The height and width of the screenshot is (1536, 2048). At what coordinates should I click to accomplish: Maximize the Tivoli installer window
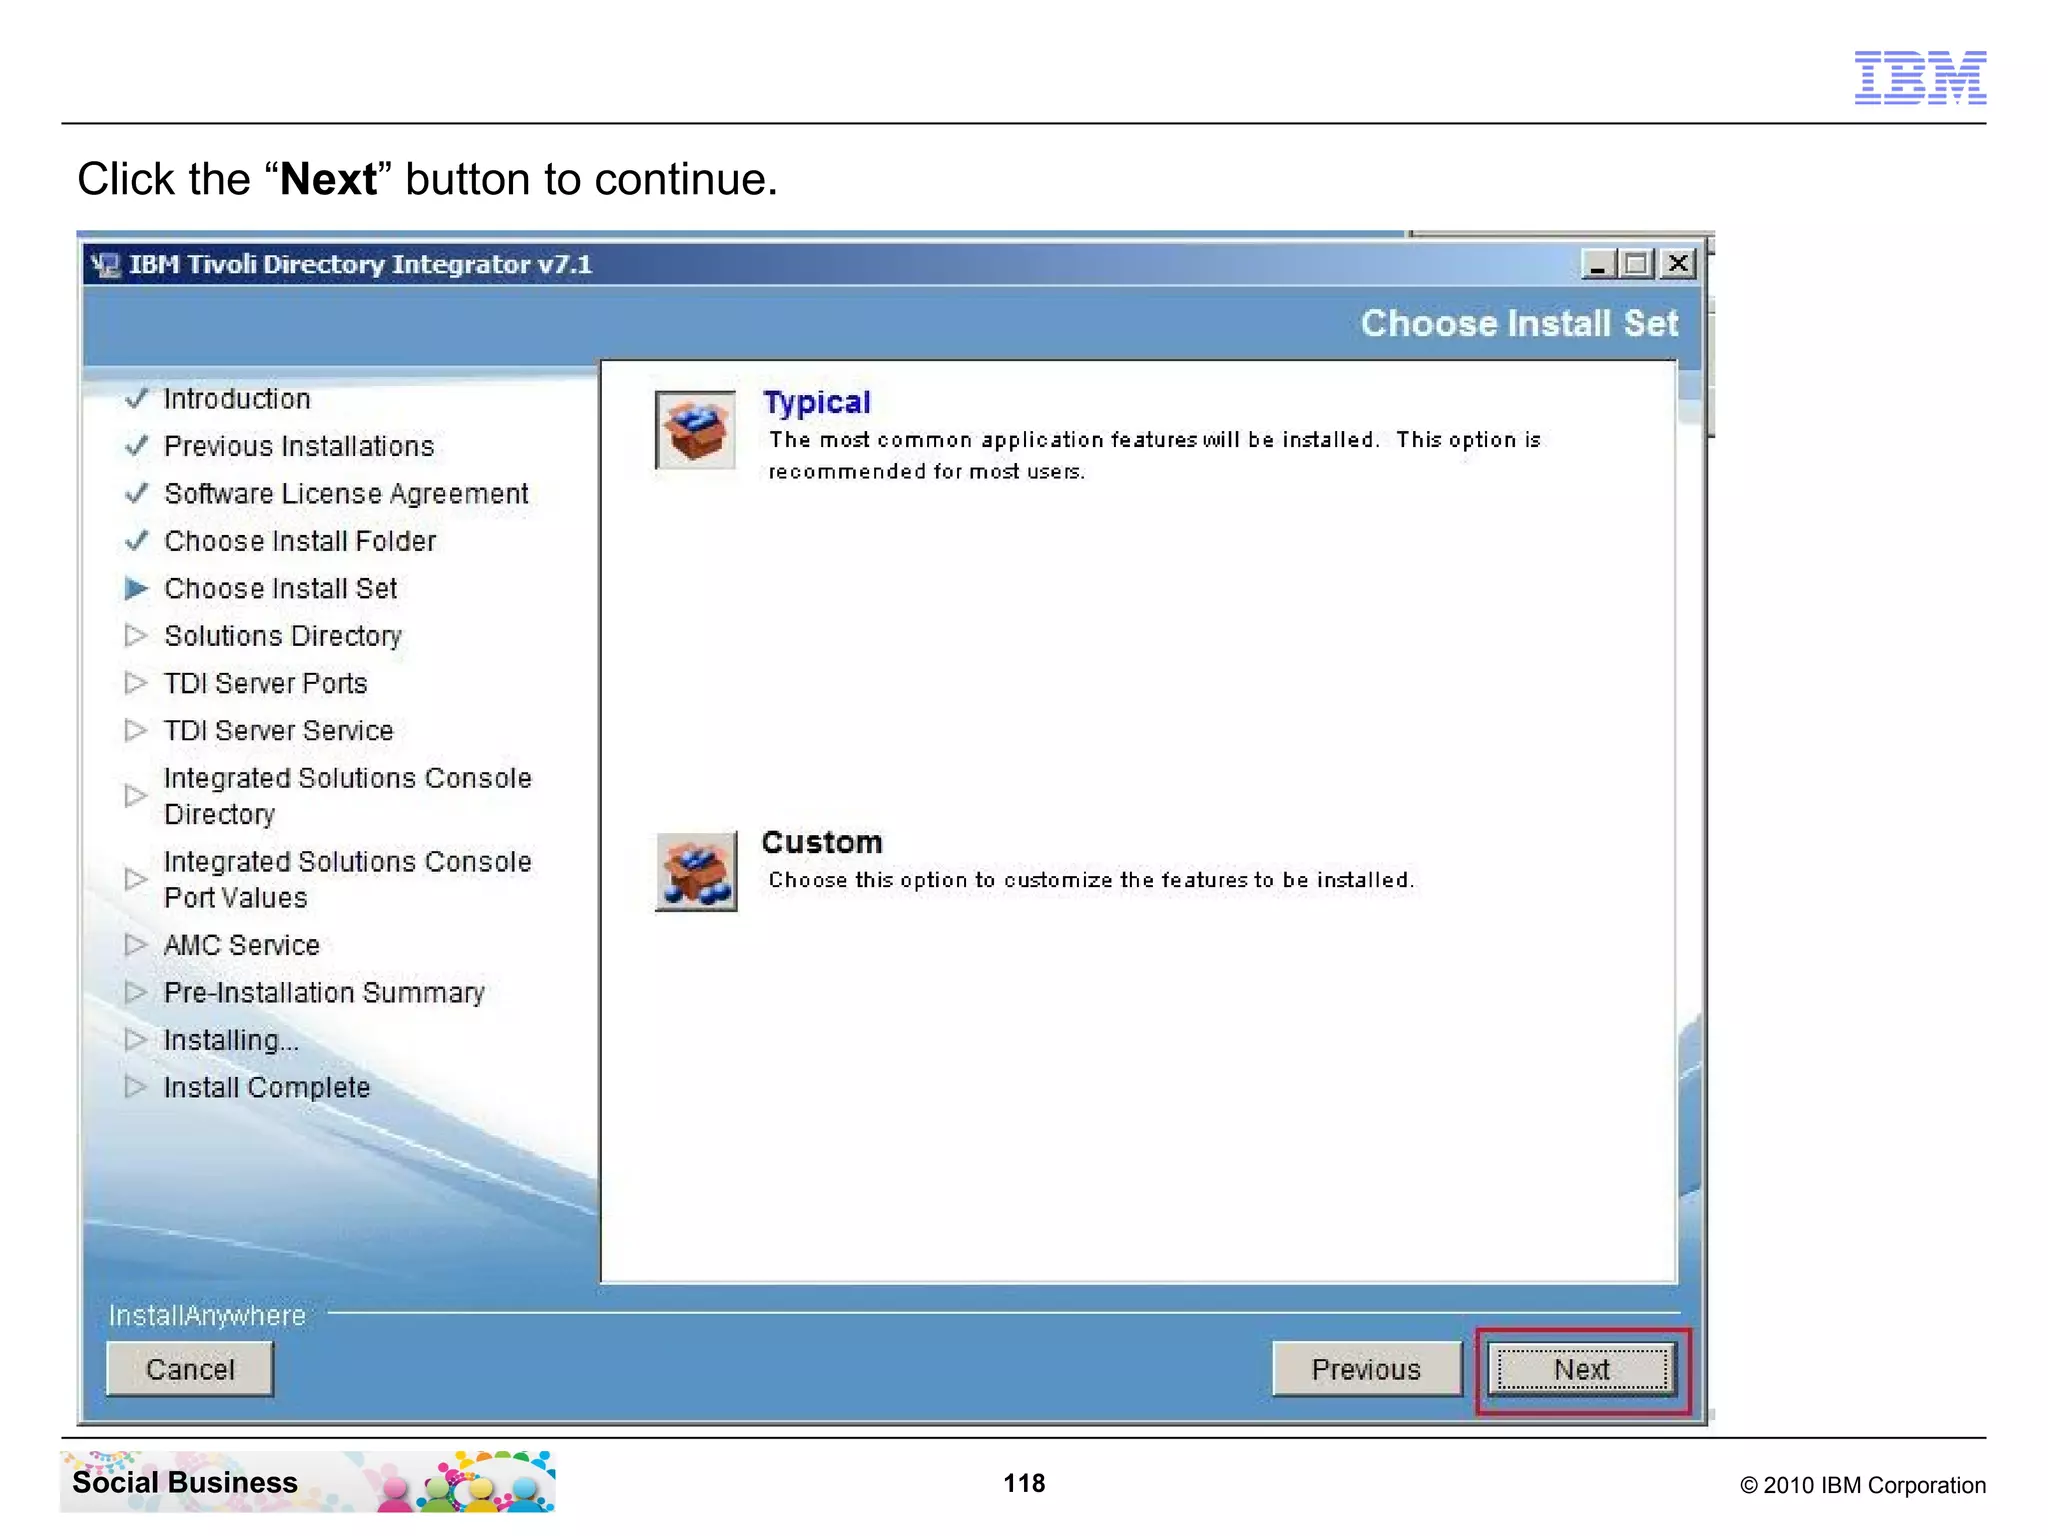coord(1637,264)
